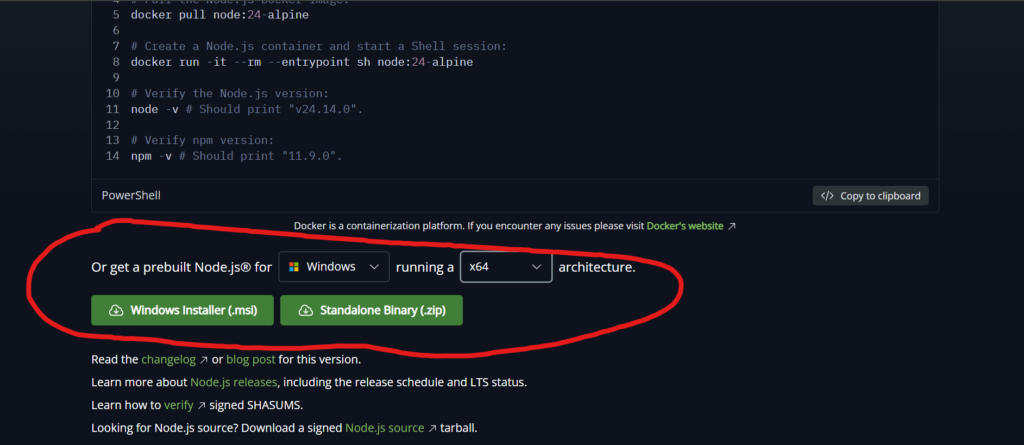Open the changelog link

tap(167, 359)
